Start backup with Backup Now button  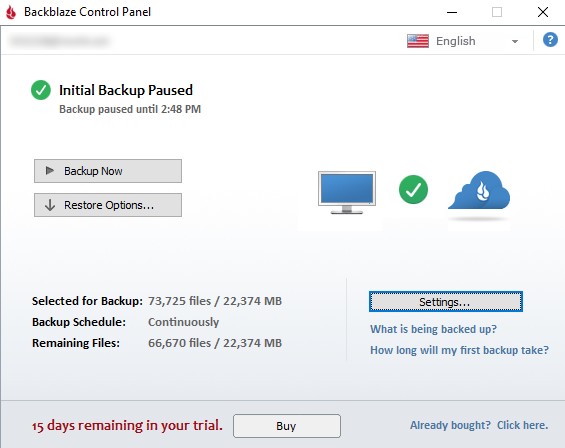pos(108,171)
